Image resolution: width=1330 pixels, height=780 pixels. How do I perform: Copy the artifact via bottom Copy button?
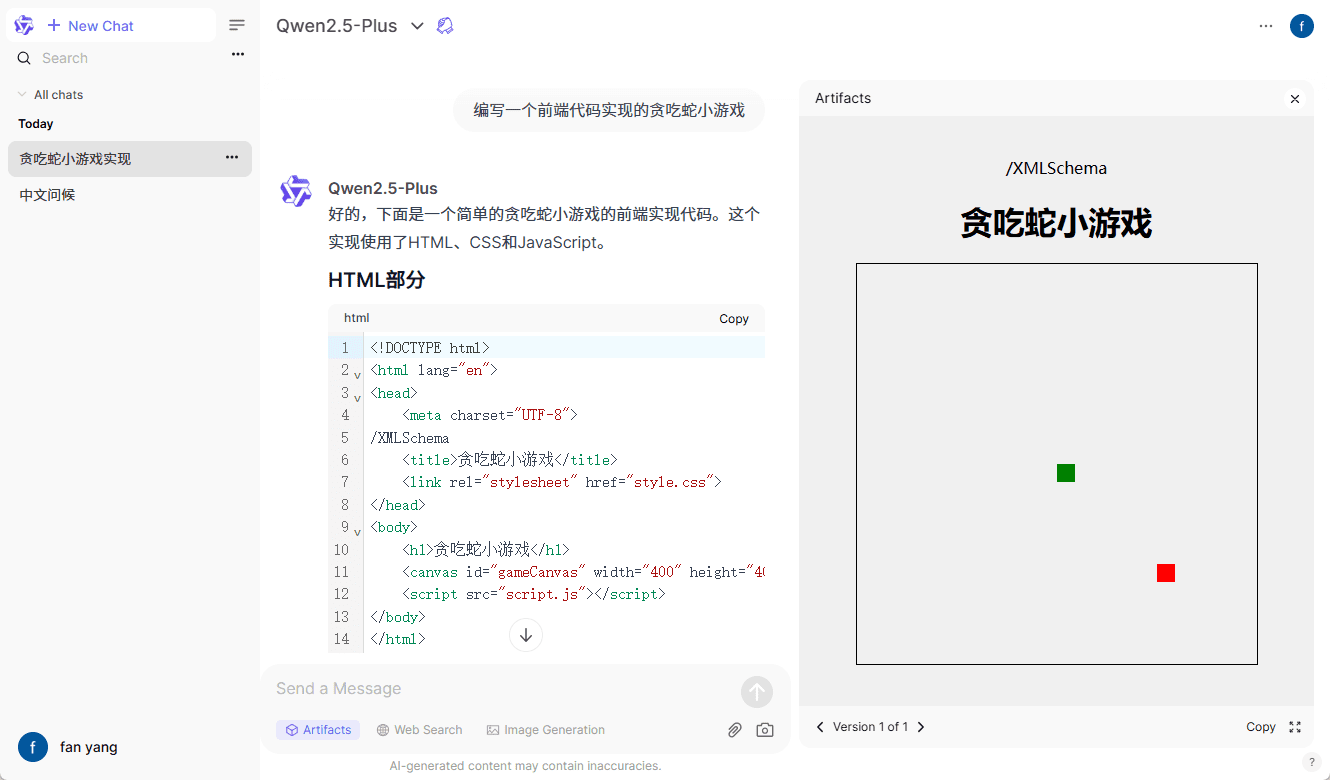tap(1260, 727)
